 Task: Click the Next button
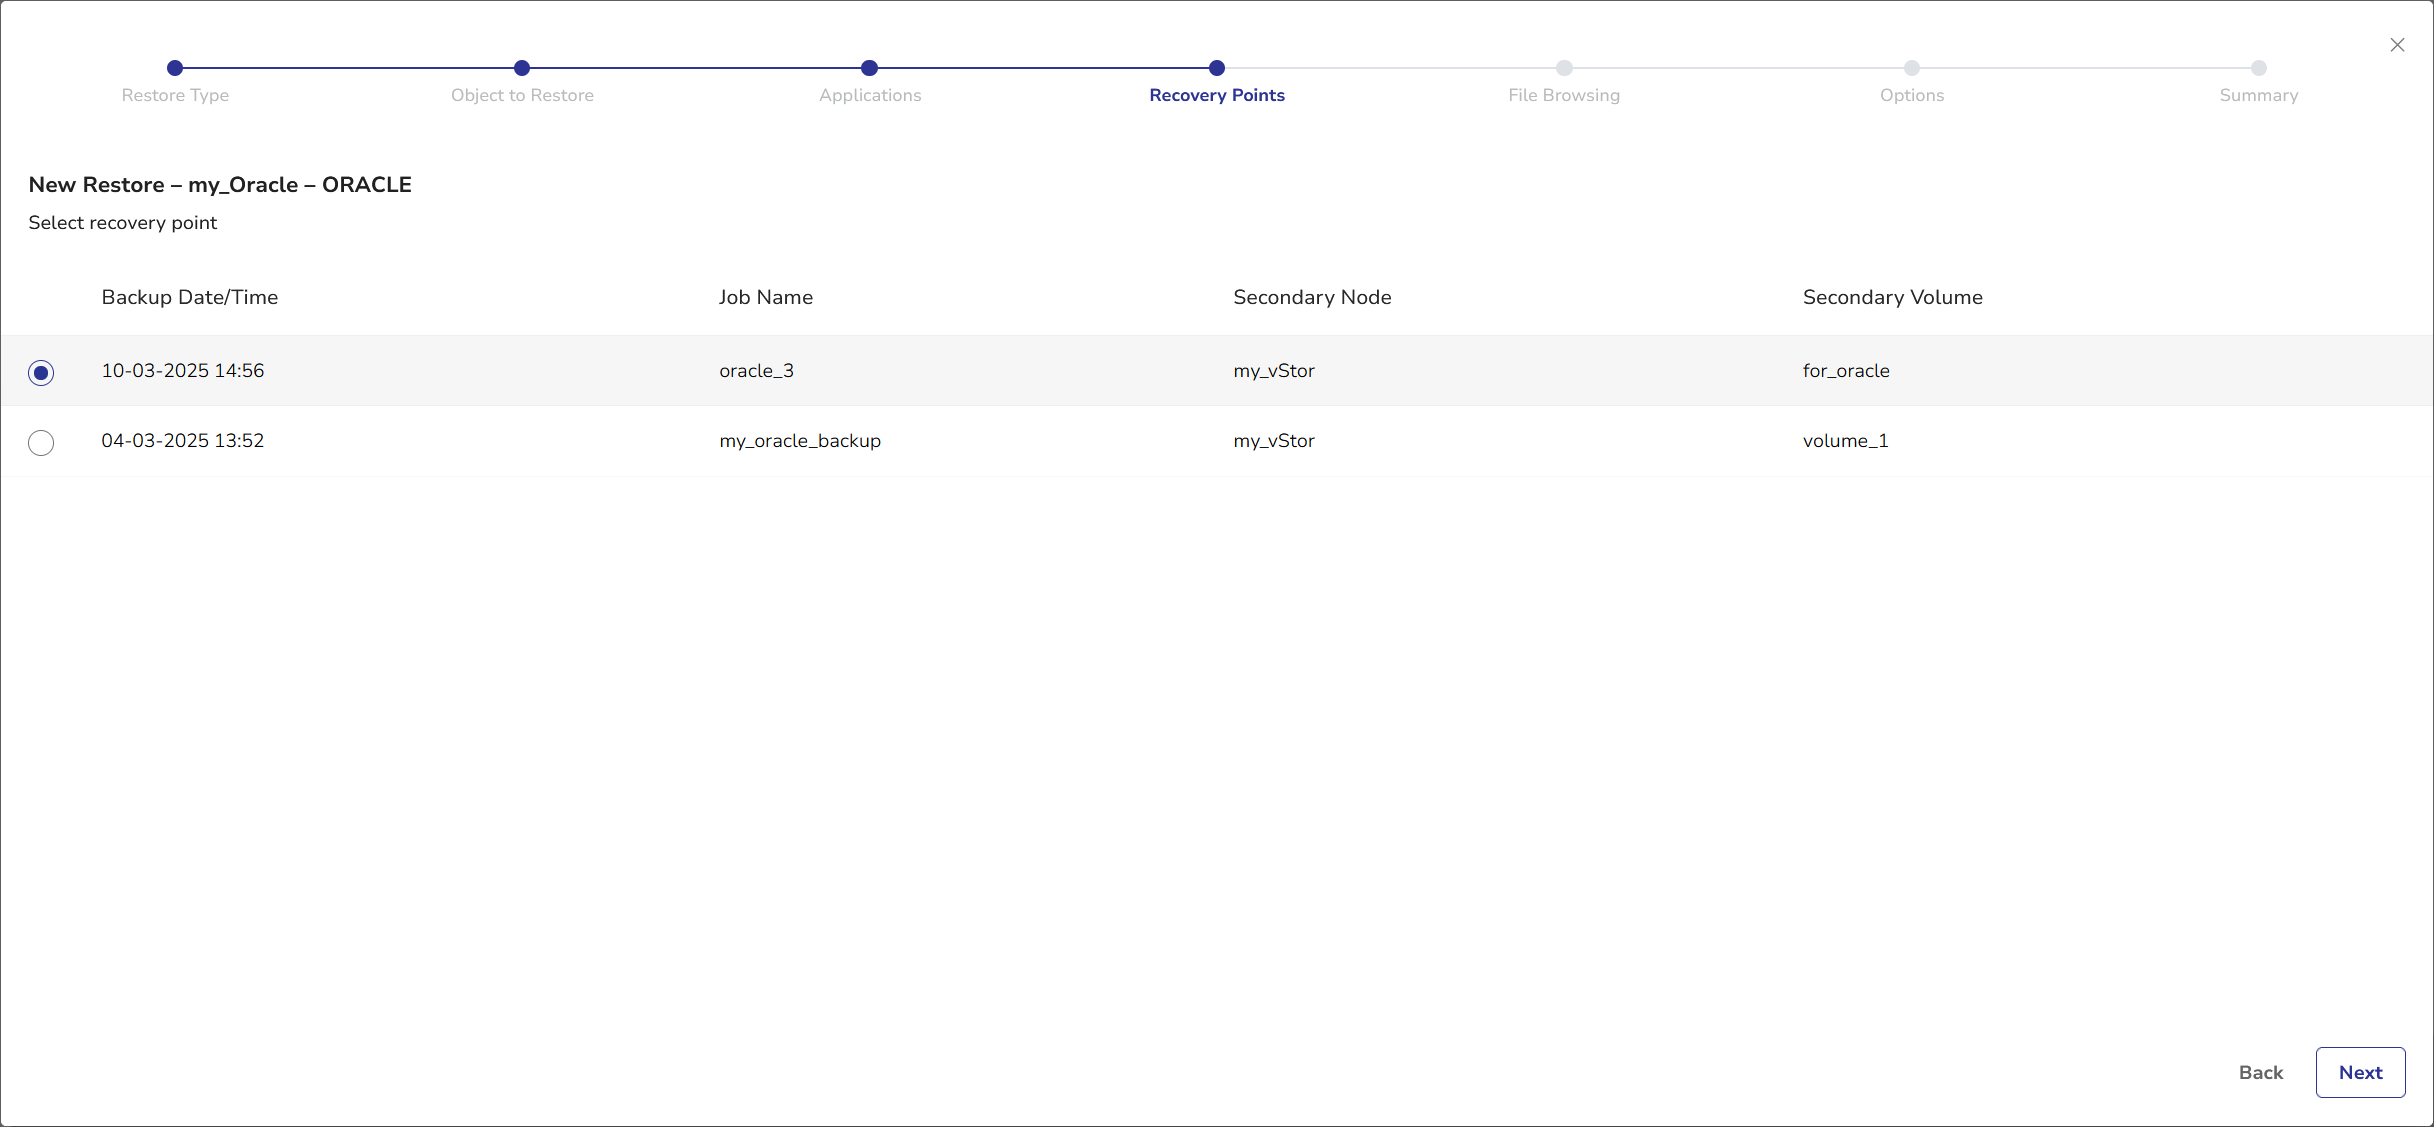[2360, 1072]
